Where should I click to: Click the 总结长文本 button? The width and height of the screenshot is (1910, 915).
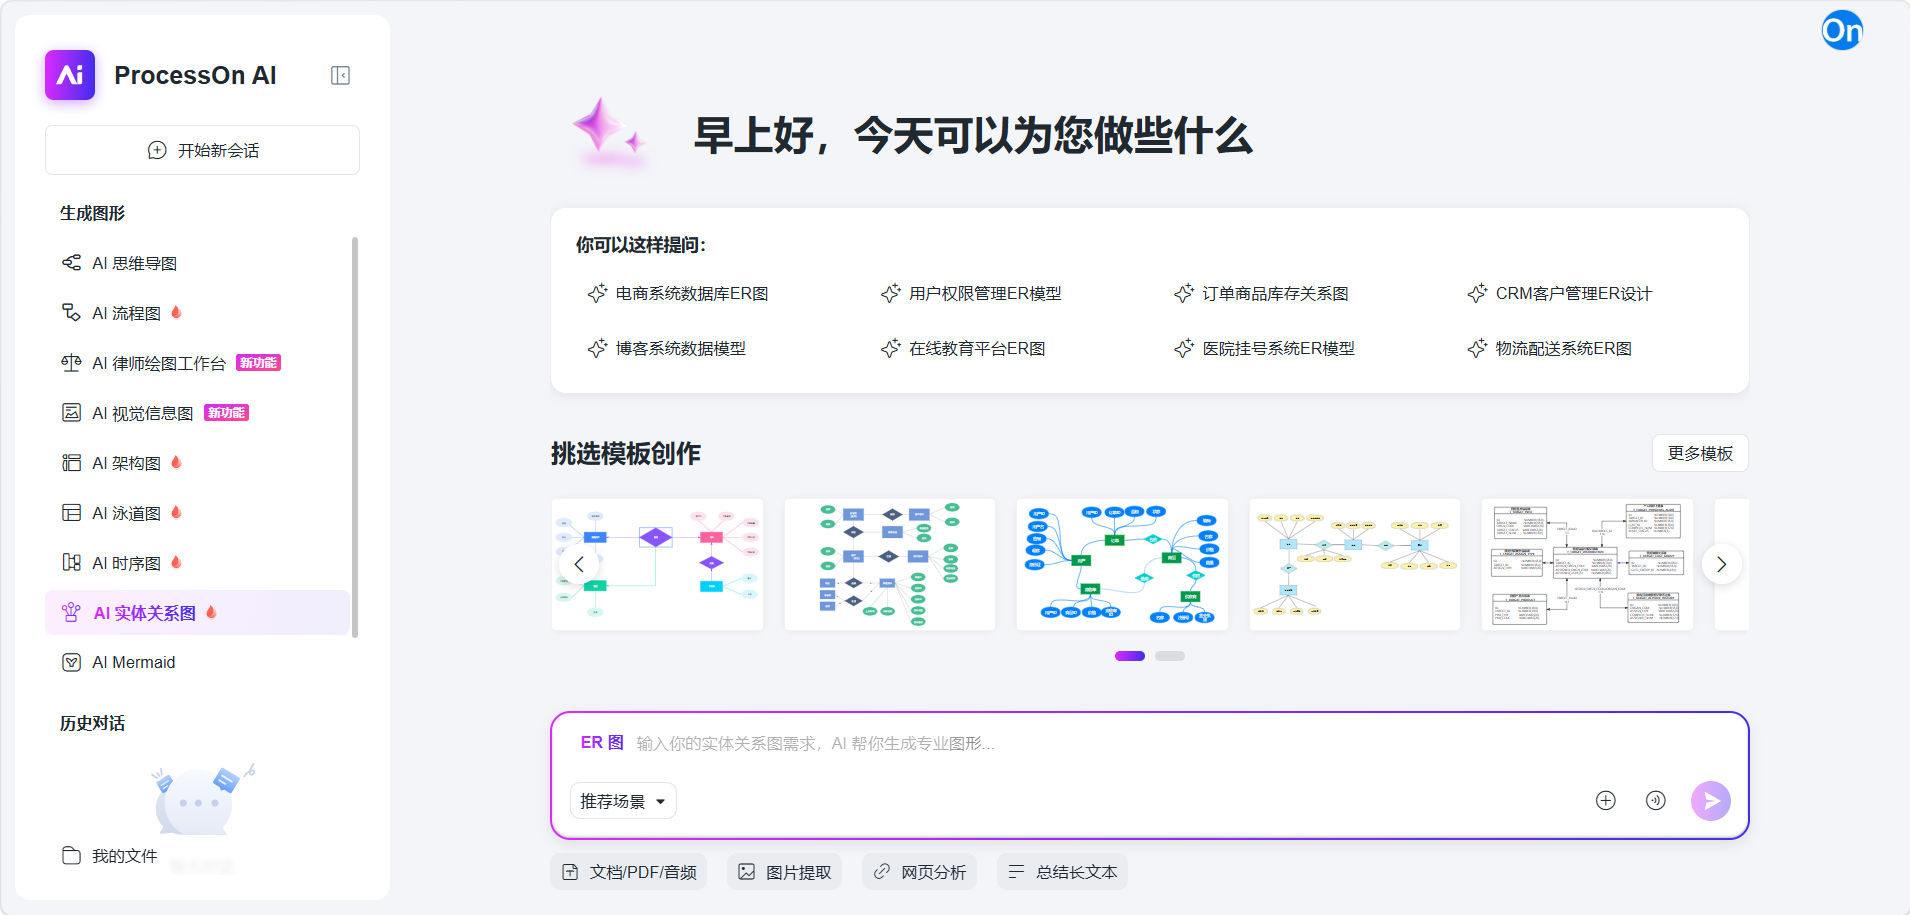[1062, 872]
